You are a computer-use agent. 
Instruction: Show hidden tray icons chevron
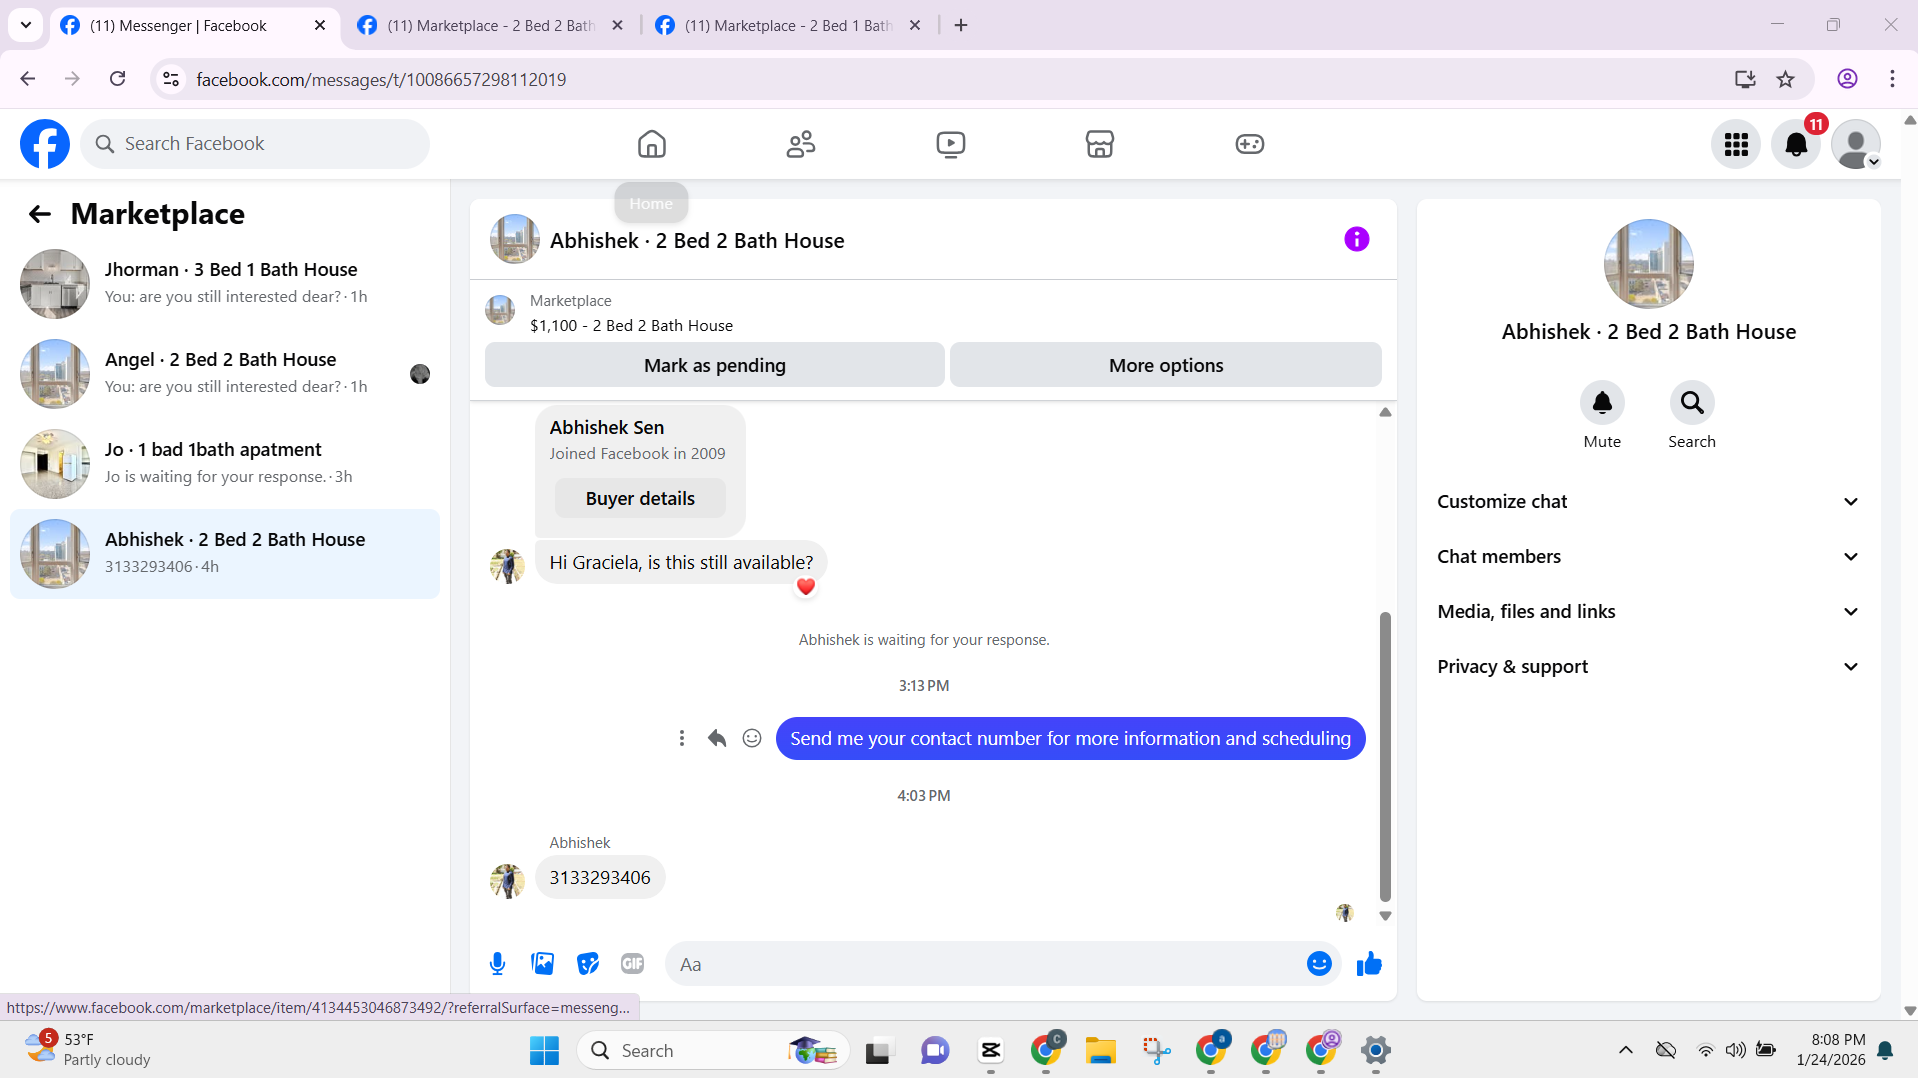[x=1625, y=1050]
